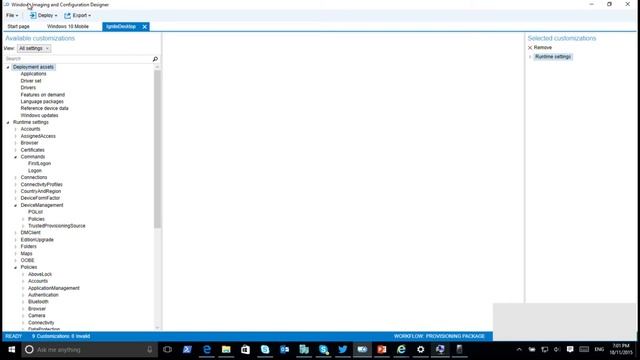Select AboveLock under Policies

(40, 275)
